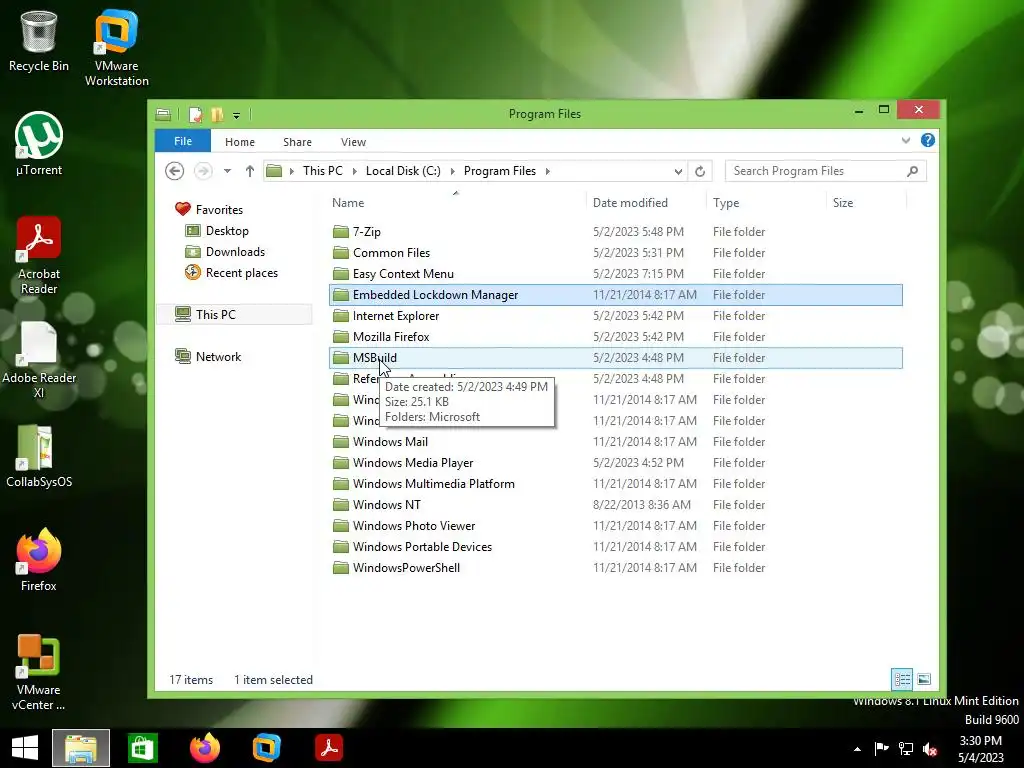Switch to Details view in status bar

coord(902,679)
